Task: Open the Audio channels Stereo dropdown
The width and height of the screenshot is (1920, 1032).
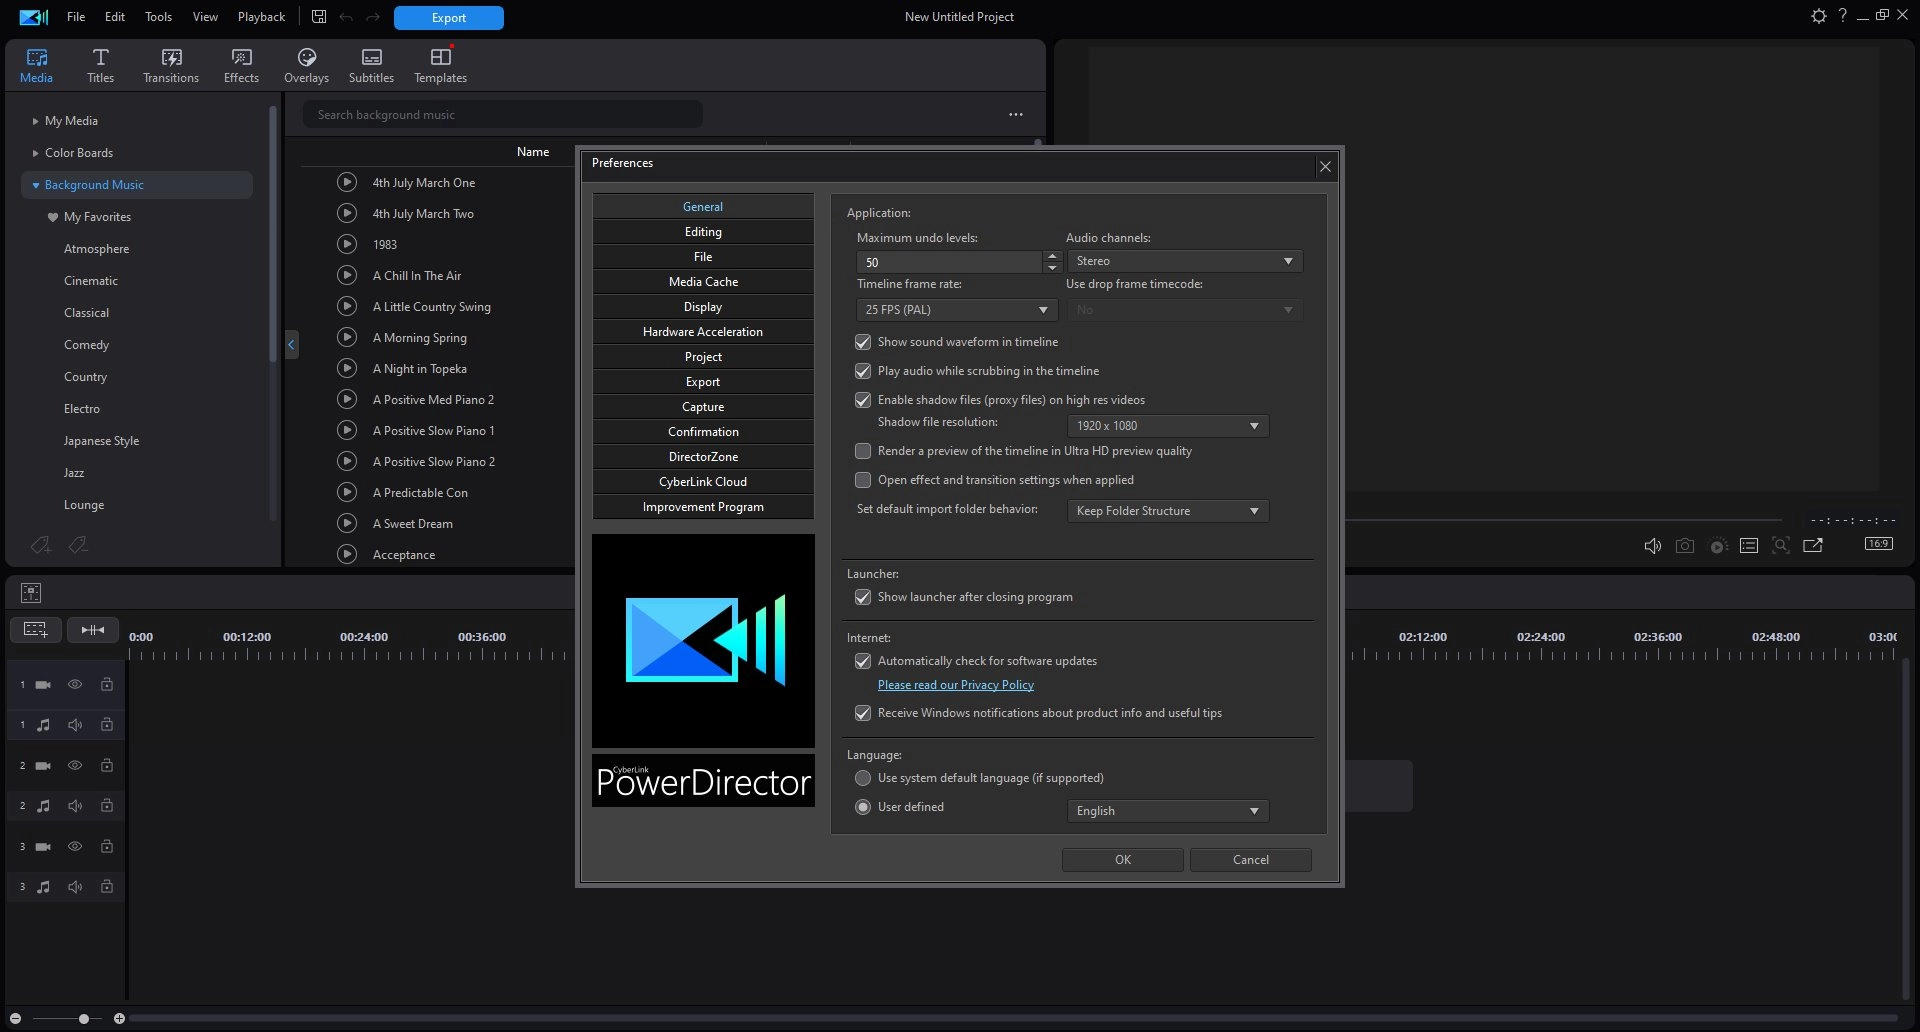Action: (x=1184, y=261)
